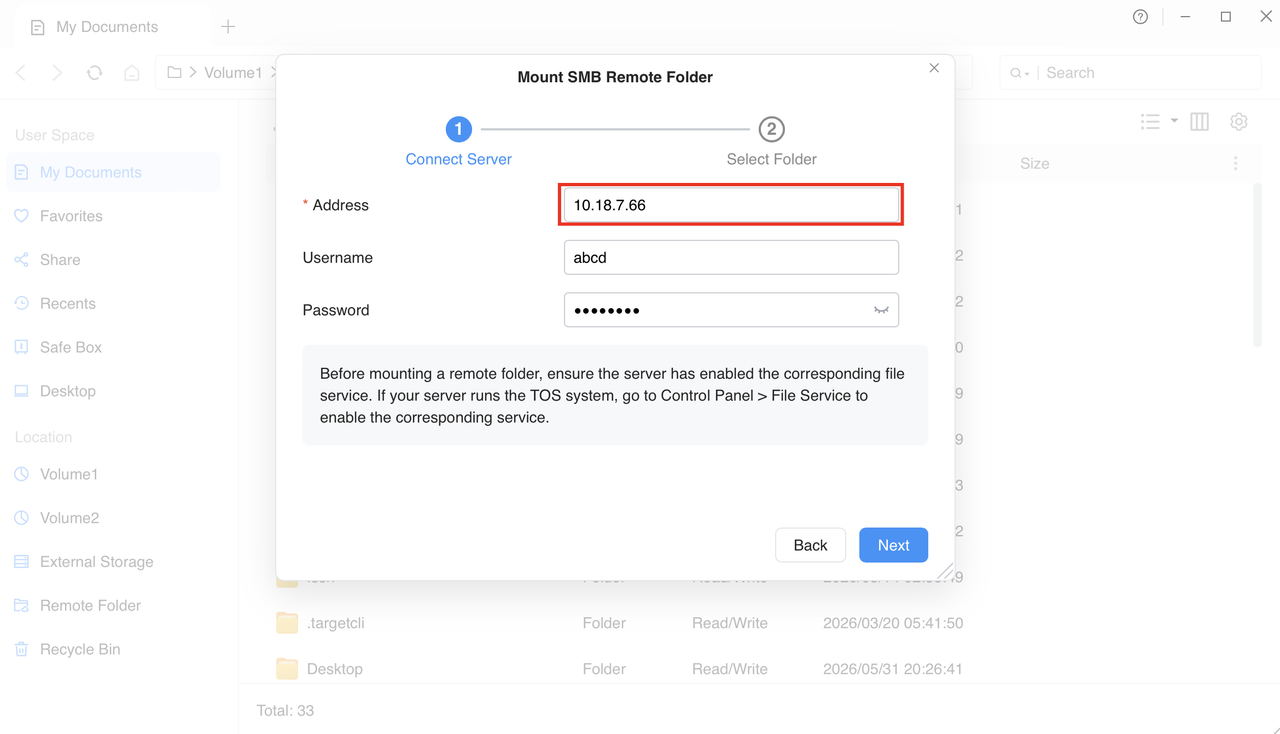Click the Search input box
The height and width of the screenshot is (734, 1280).
[x=1150, y=73]
